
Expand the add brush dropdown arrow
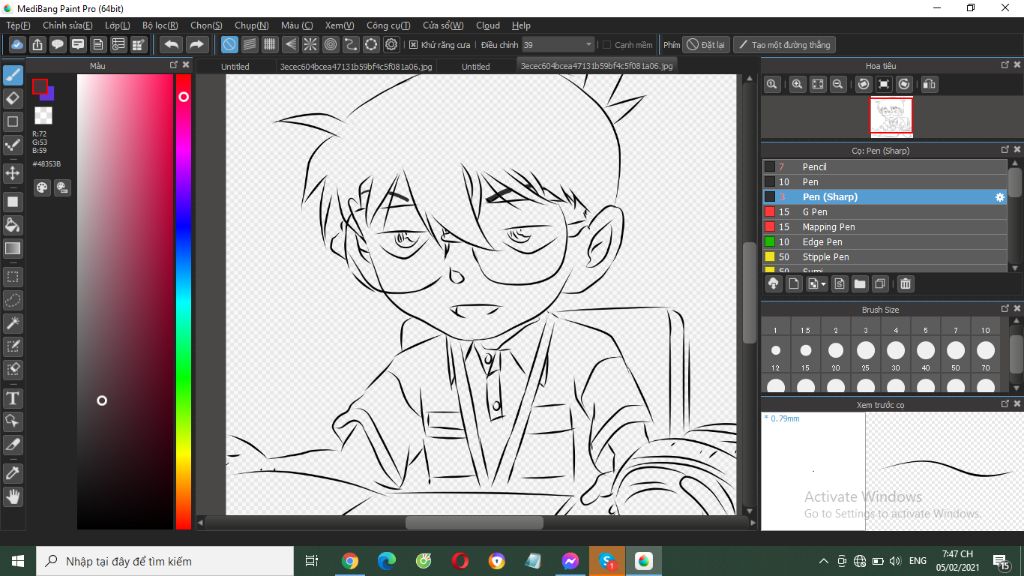pyautogui.click(x=824, y=284)
